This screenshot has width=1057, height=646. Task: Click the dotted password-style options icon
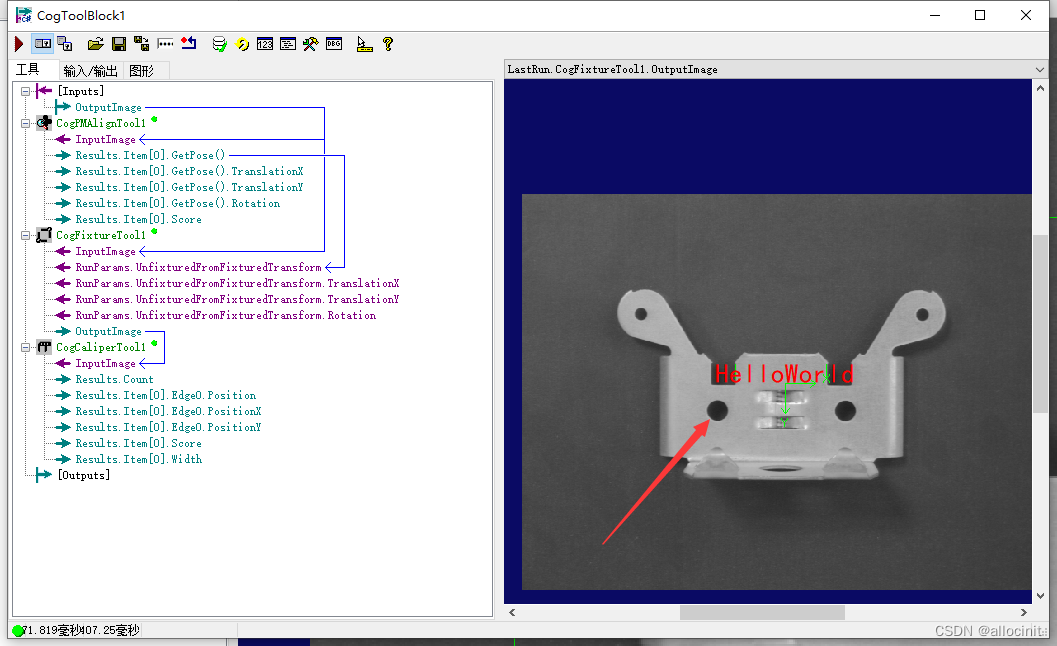click(165, 45)
